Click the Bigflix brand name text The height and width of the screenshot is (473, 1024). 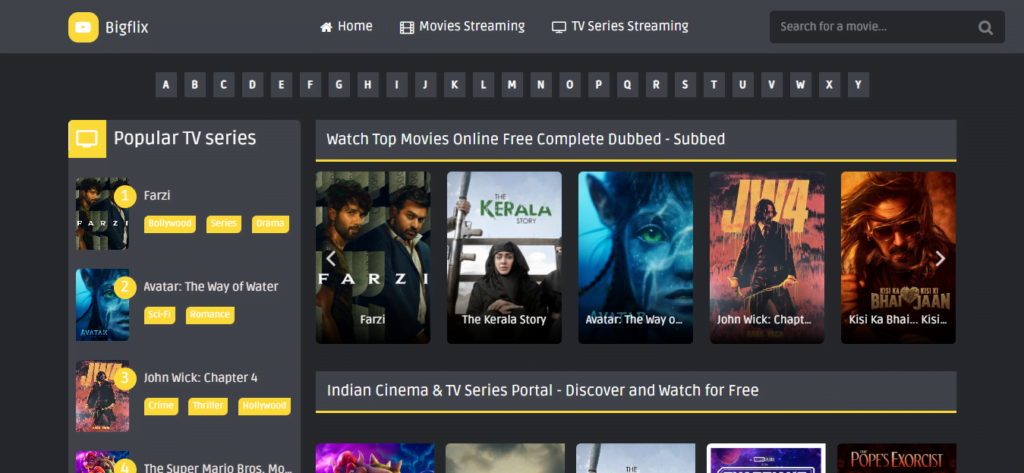[127, 27]
